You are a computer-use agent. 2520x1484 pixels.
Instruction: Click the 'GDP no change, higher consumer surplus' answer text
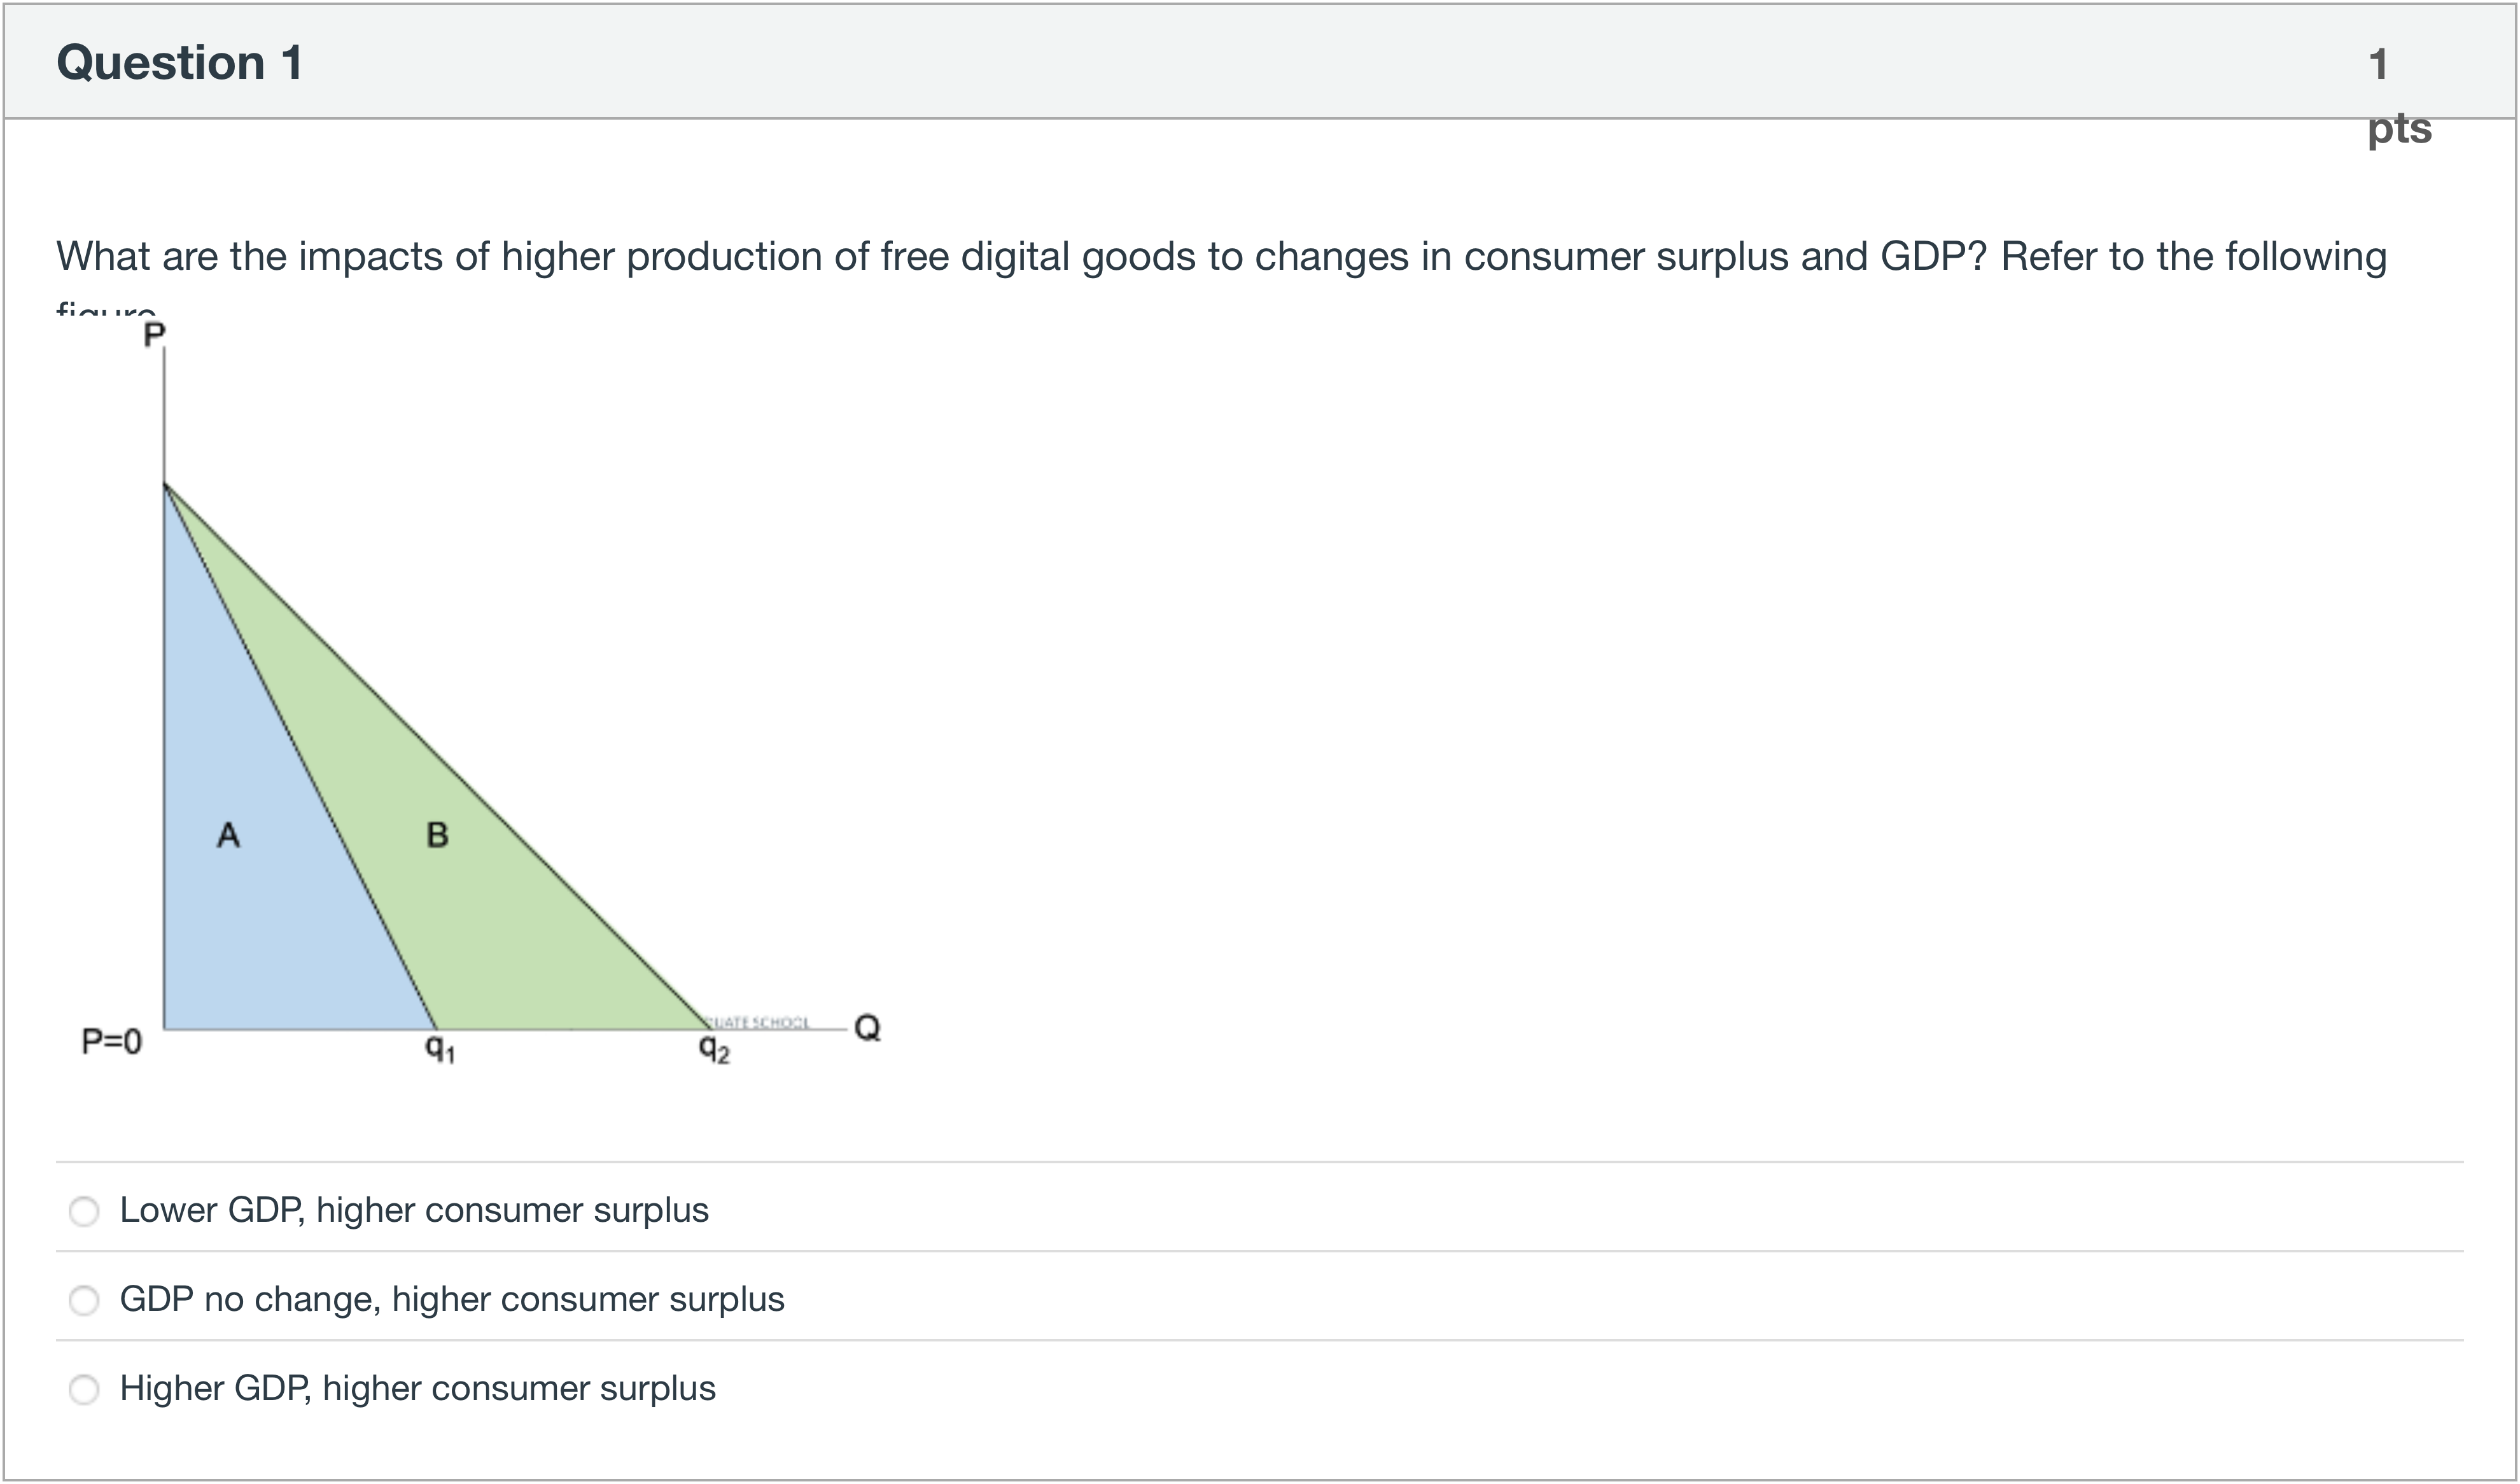point(452,1299)
